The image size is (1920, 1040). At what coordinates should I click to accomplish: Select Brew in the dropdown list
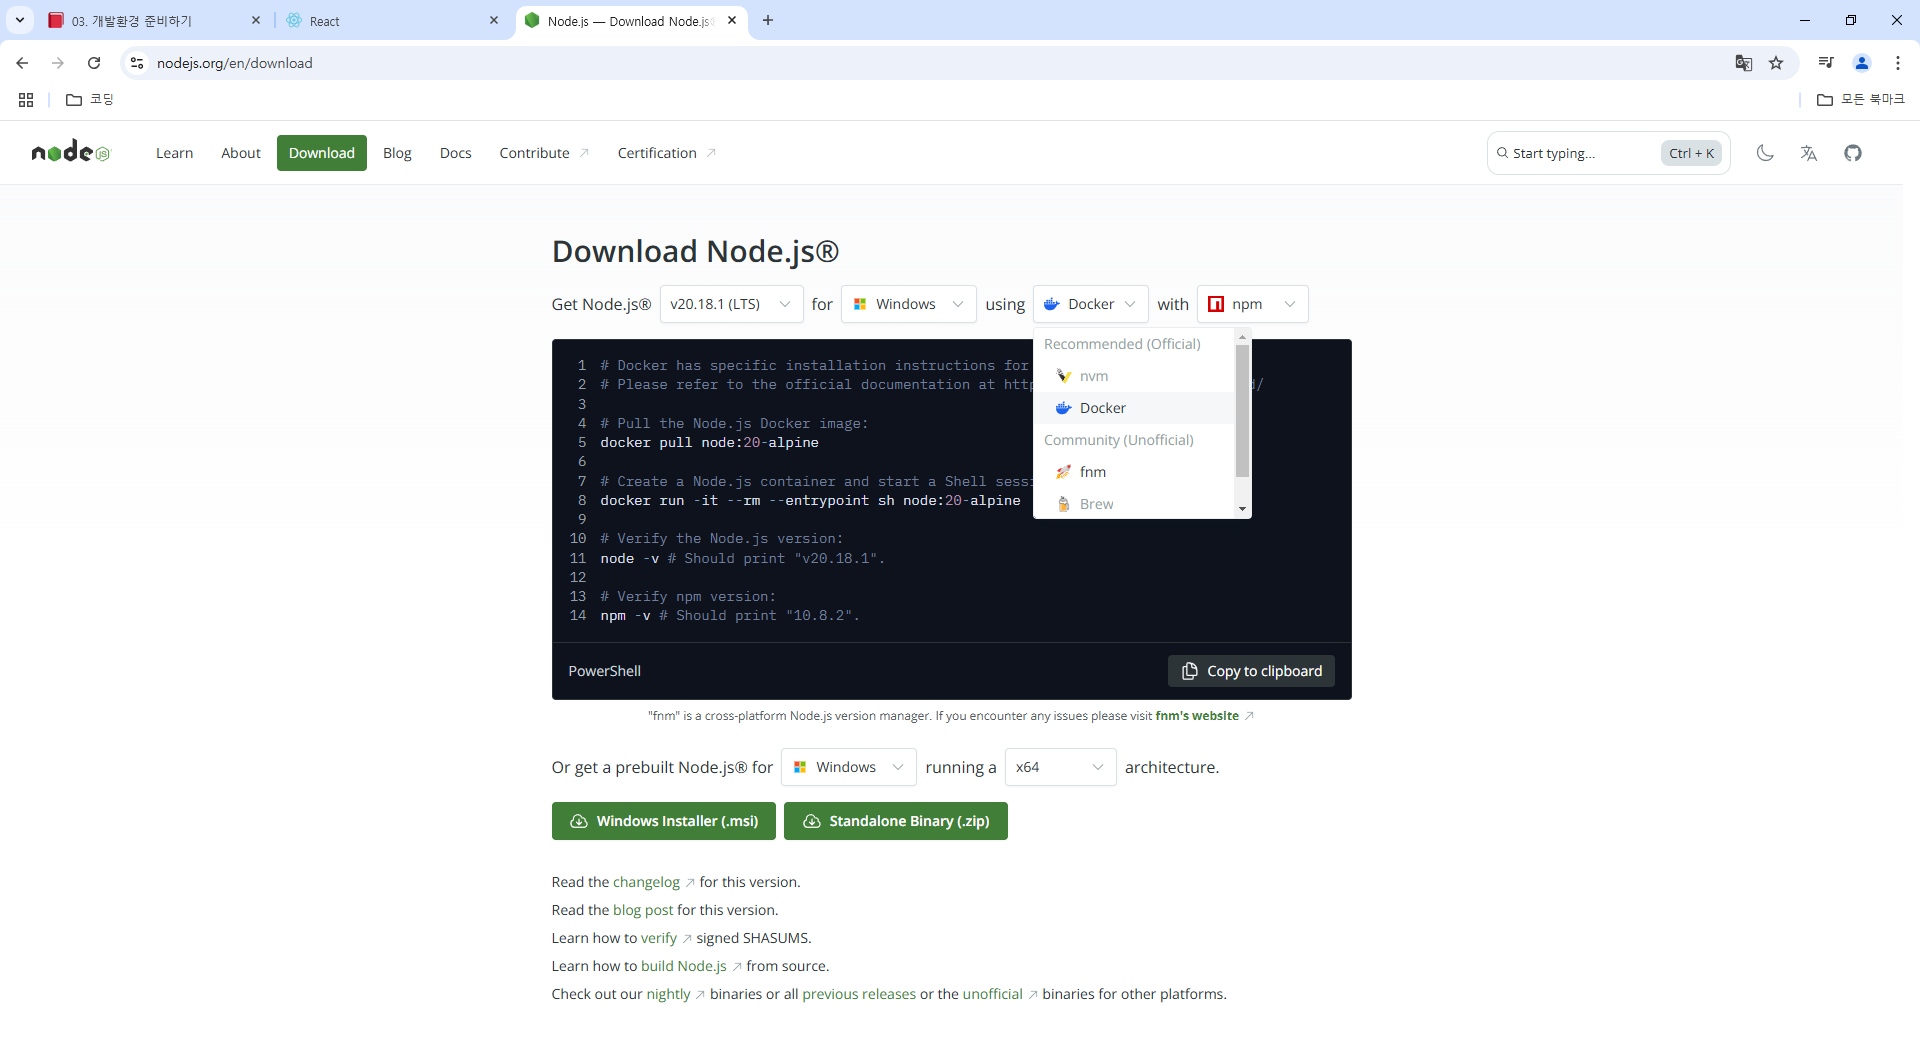point(1134,504)
